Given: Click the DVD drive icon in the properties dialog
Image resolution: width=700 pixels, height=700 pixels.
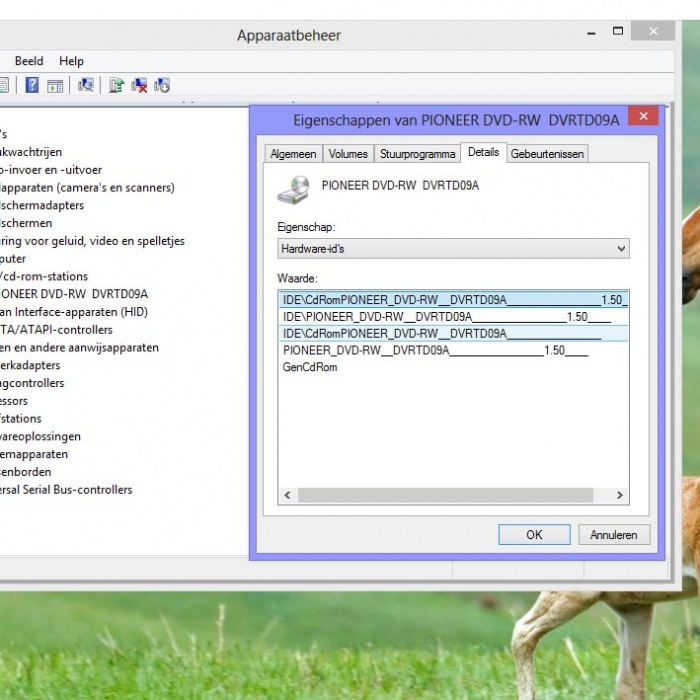Looking at the screenshot, I should coord(293,187).
